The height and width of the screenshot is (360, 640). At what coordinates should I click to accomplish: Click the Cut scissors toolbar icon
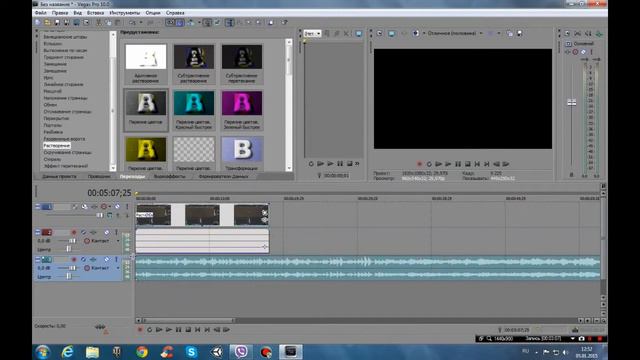click(98, 22)
